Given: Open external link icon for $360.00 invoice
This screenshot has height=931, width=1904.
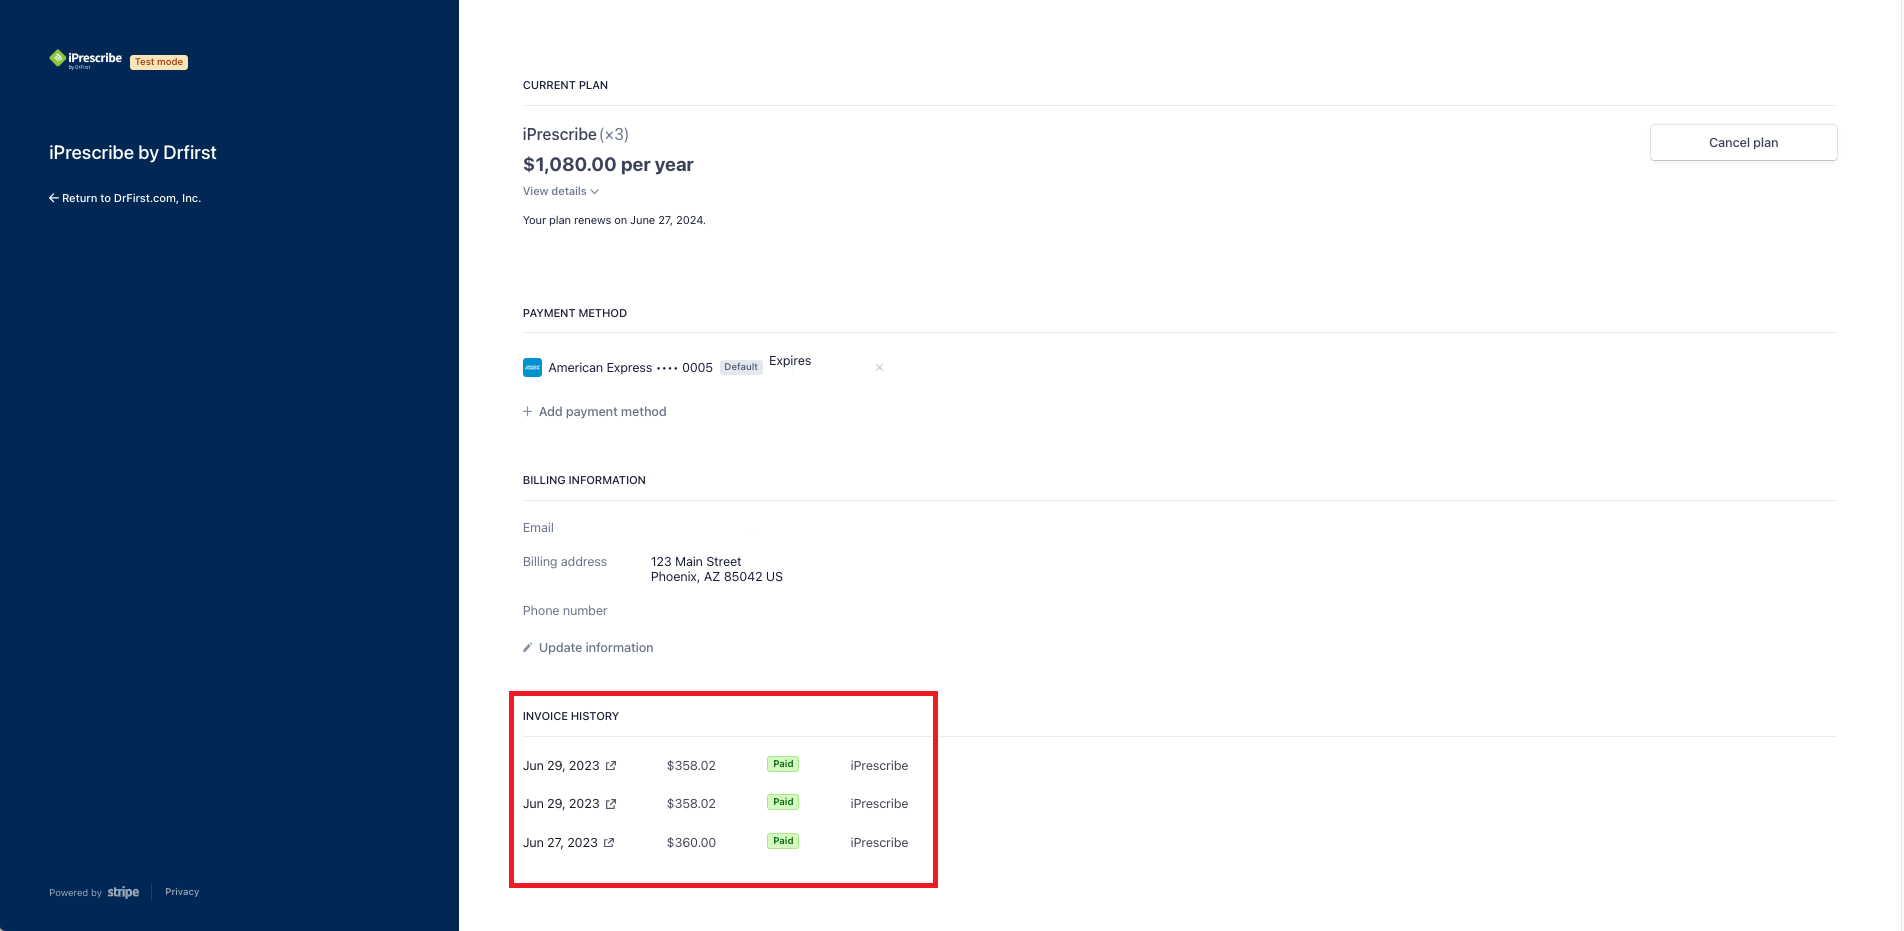Looking at the screenshot, I should [609, 843].
